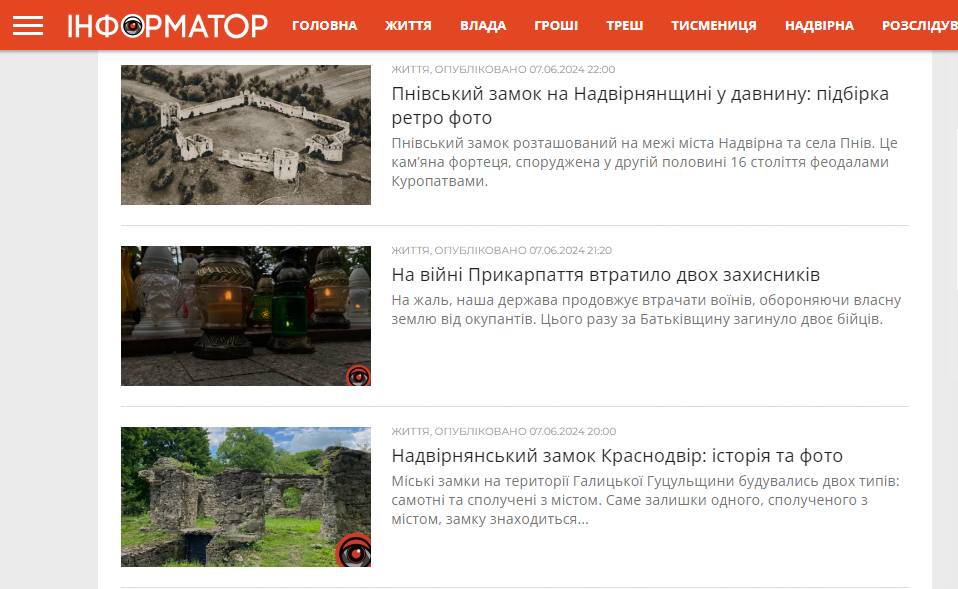Click the Інформатор site logo

click(167, 26)
